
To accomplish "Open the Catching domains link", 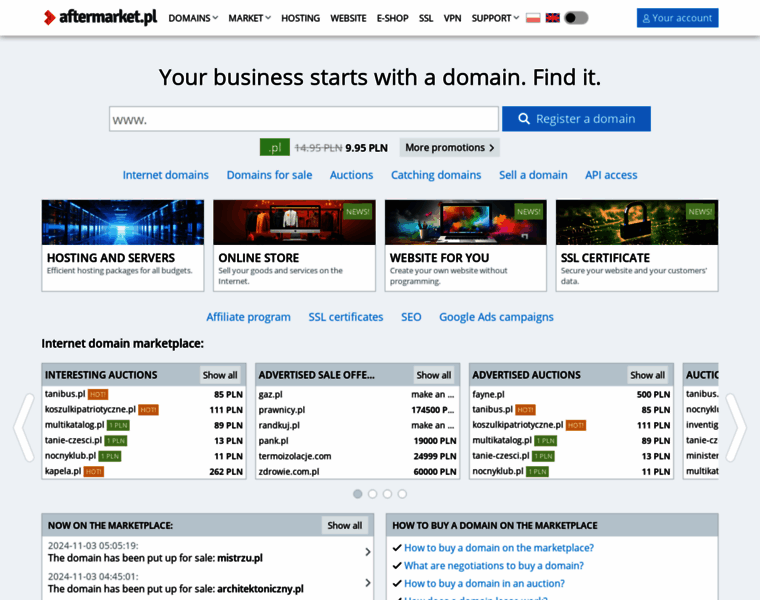I will click(x=436, y=175).
